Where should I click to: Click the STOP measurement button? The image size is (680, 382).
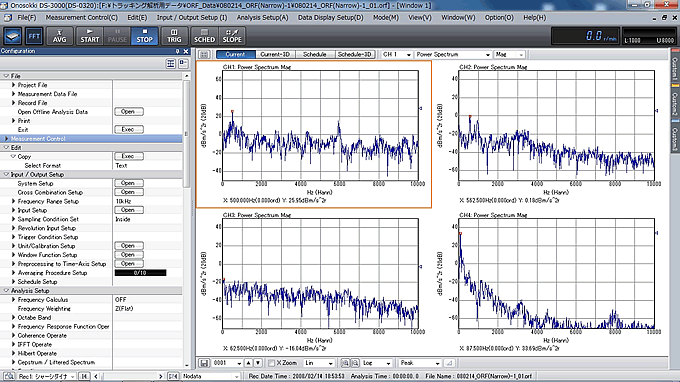click(144, 36)
